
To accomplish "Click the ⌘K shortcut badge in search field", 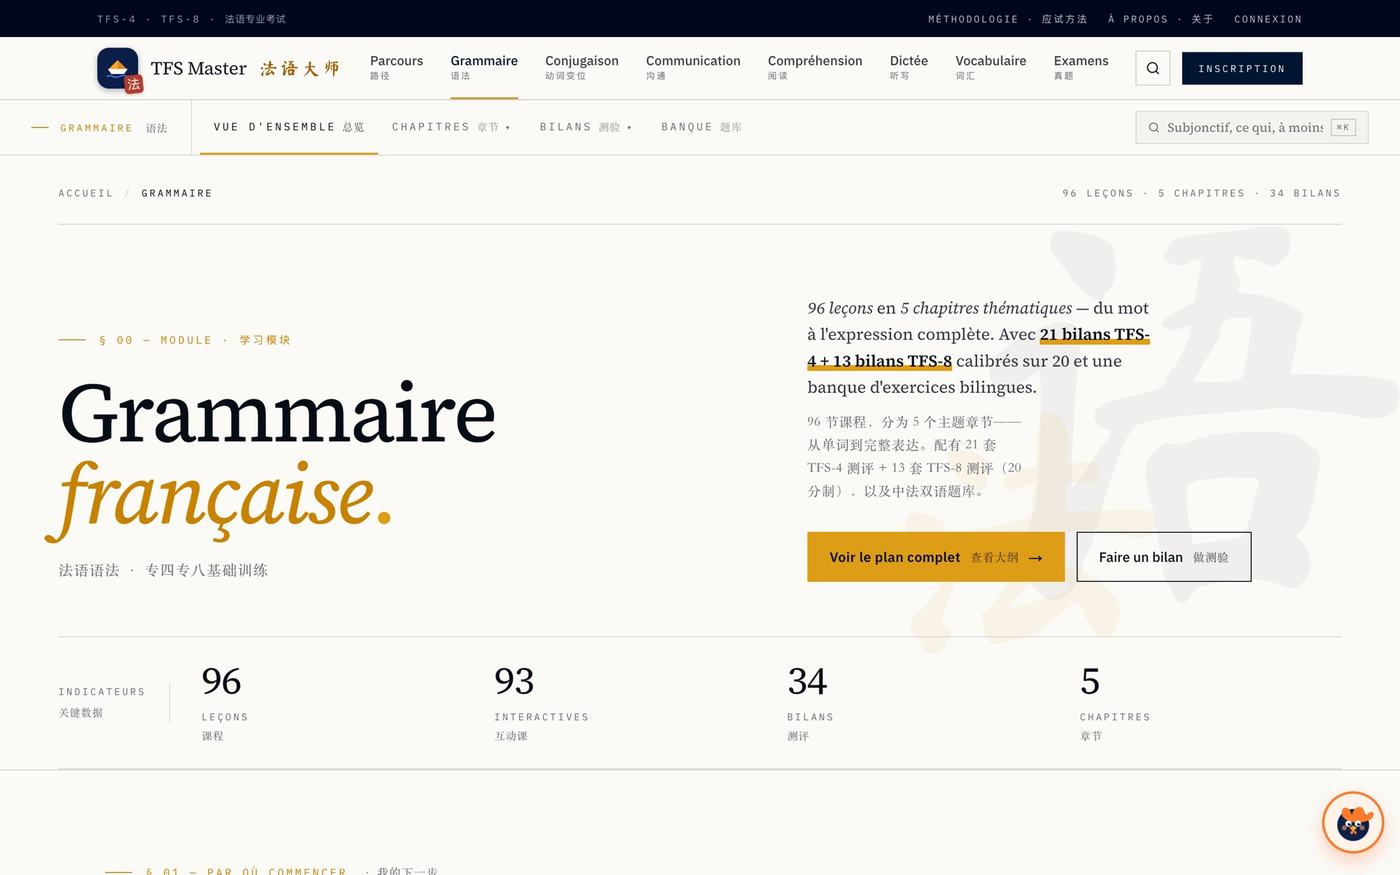I will click(x=1343, y=127).
